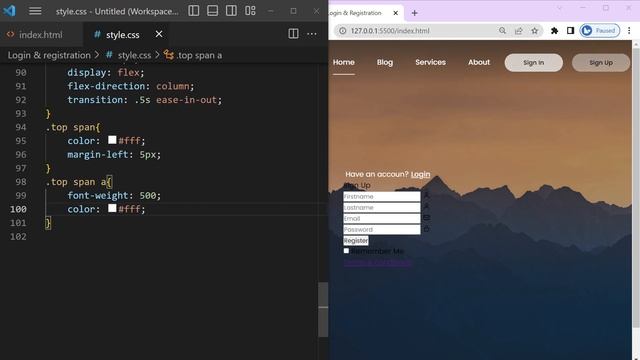Bookmark this page with the star icon

pos(535,31)
